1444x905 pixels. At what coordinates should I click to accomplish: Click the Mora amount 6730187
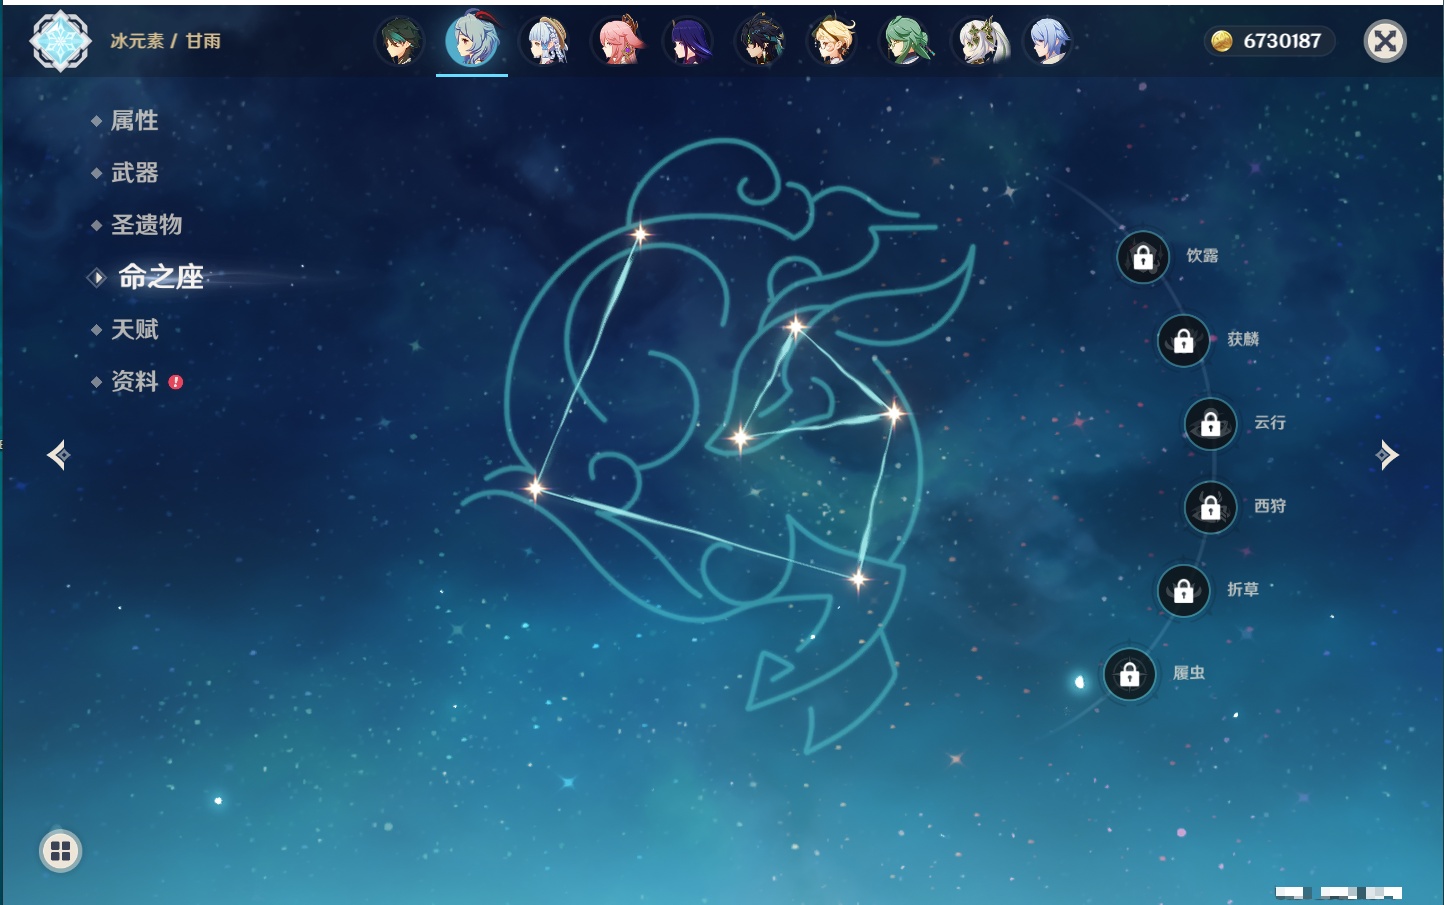(x=1282, y=41)
